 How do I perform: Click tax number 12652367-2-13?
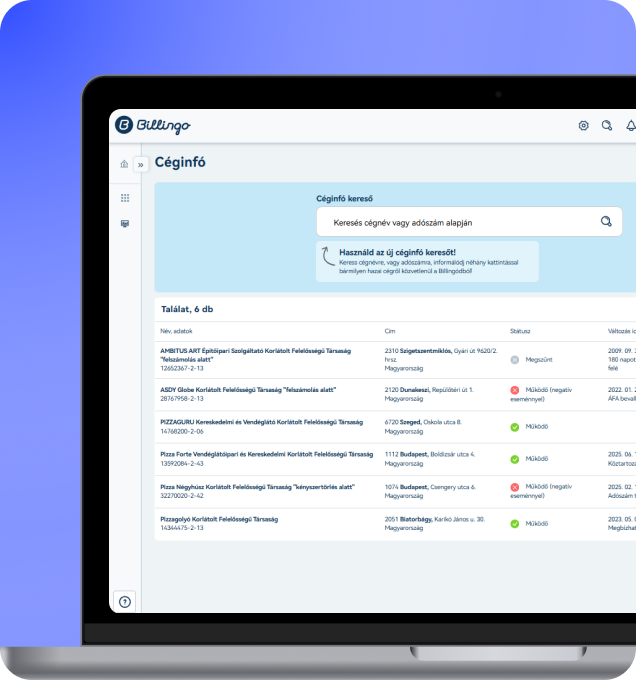pyautogui.click(x=182, y=368)
